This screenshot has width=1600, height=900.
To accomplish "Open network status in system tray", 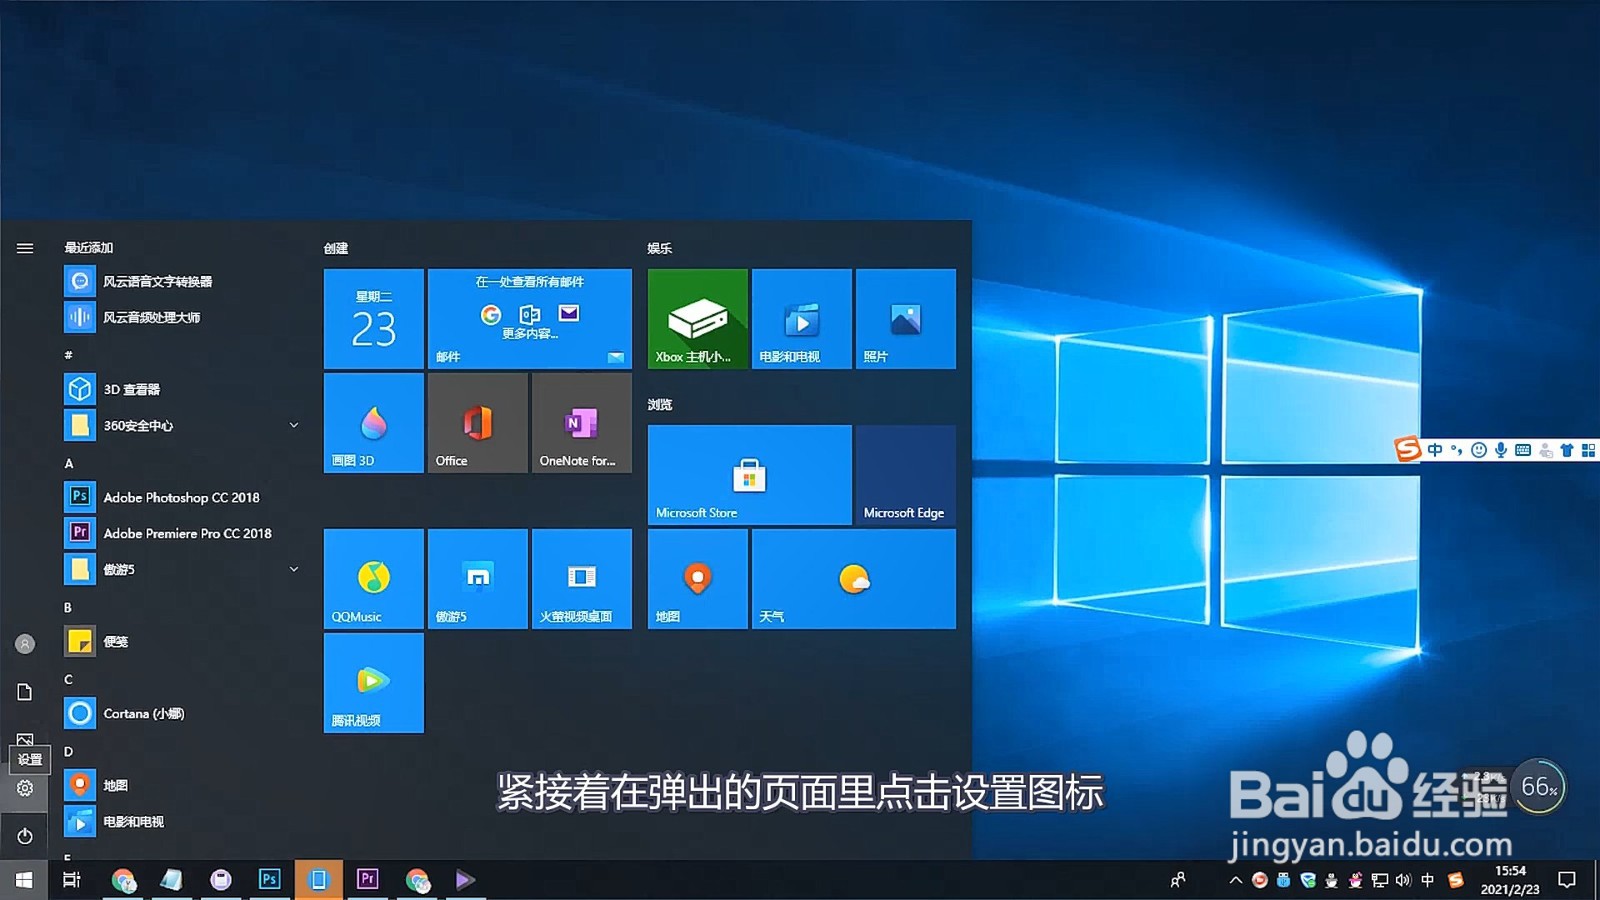I will point(1380,880).
